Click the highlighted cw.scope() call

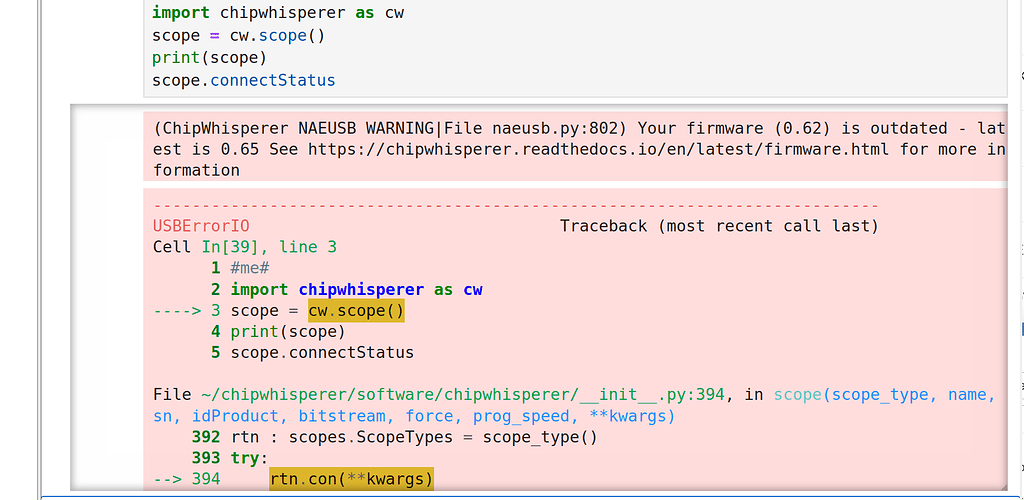tap(355, 311)
